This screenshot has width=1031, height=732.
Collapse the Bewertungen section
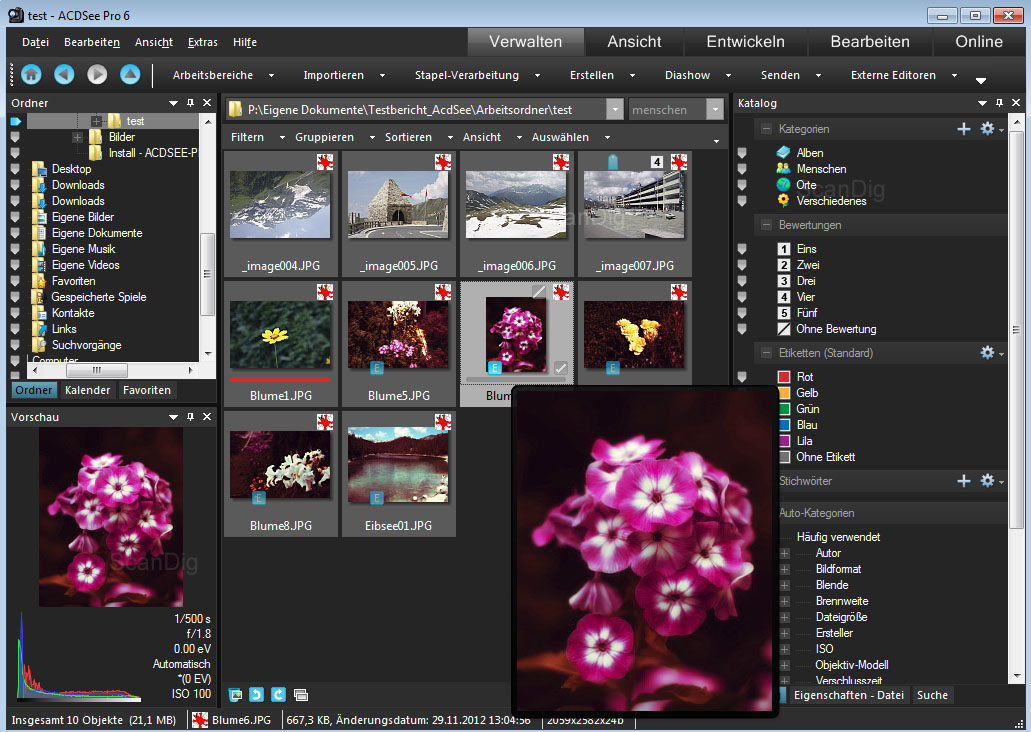(766, 225)
